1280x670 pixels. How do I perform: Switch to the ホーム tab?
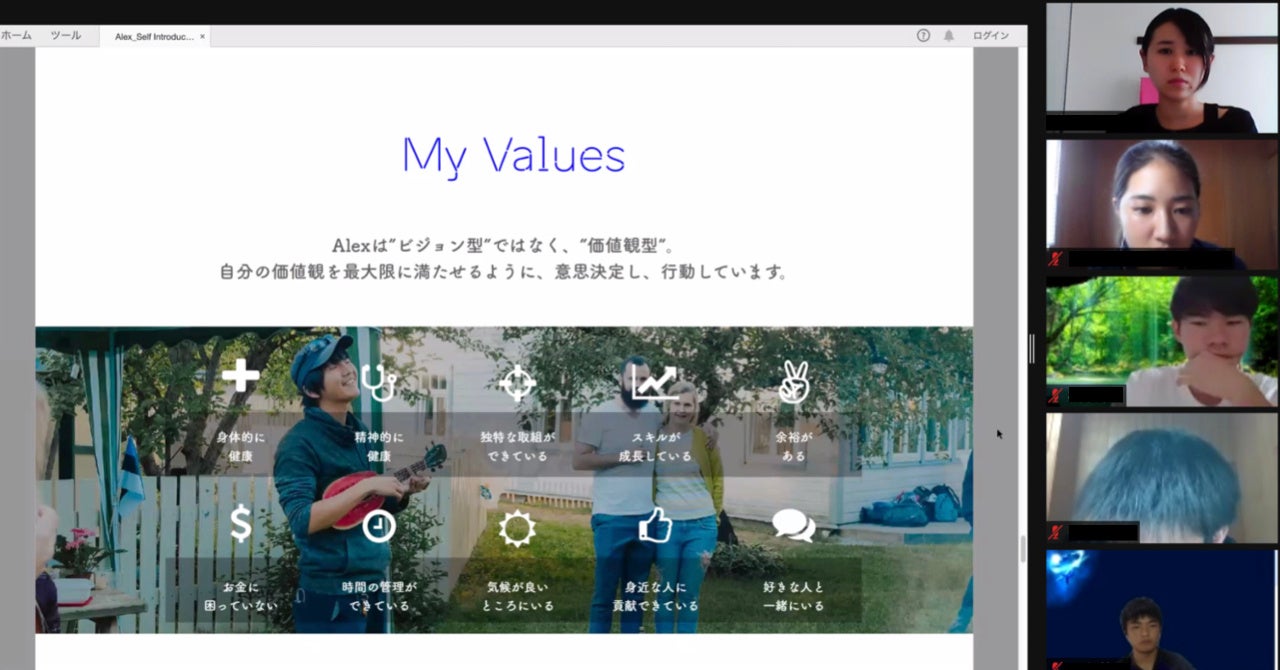point(16,35)
